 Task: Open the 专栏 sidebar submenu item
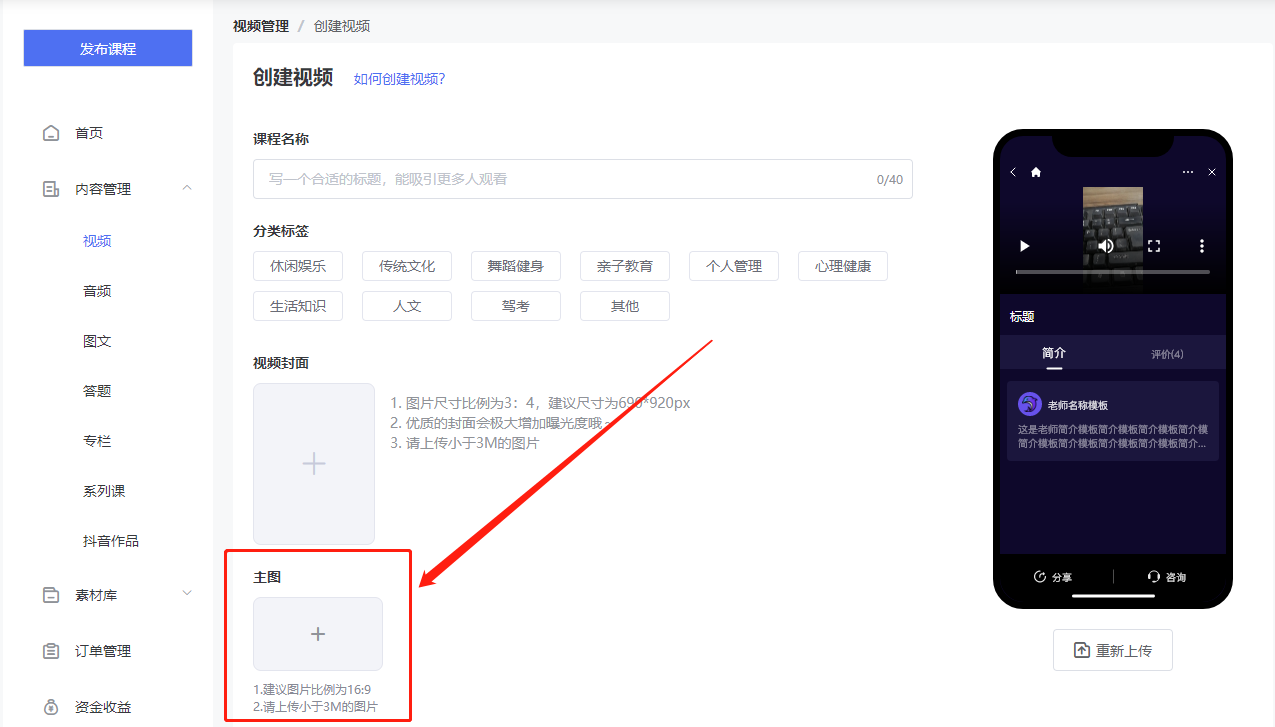coord(97,441)
